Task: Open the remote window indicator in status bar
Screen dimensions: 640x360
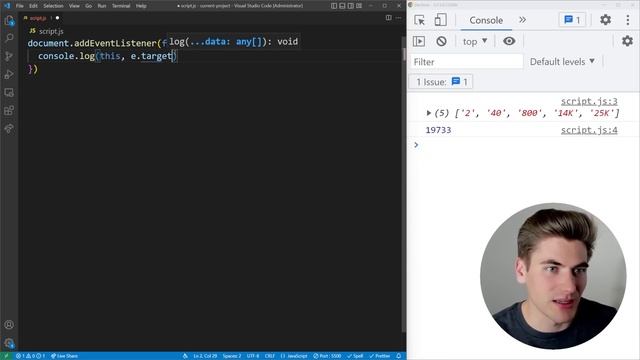Action: click(6, 356)
